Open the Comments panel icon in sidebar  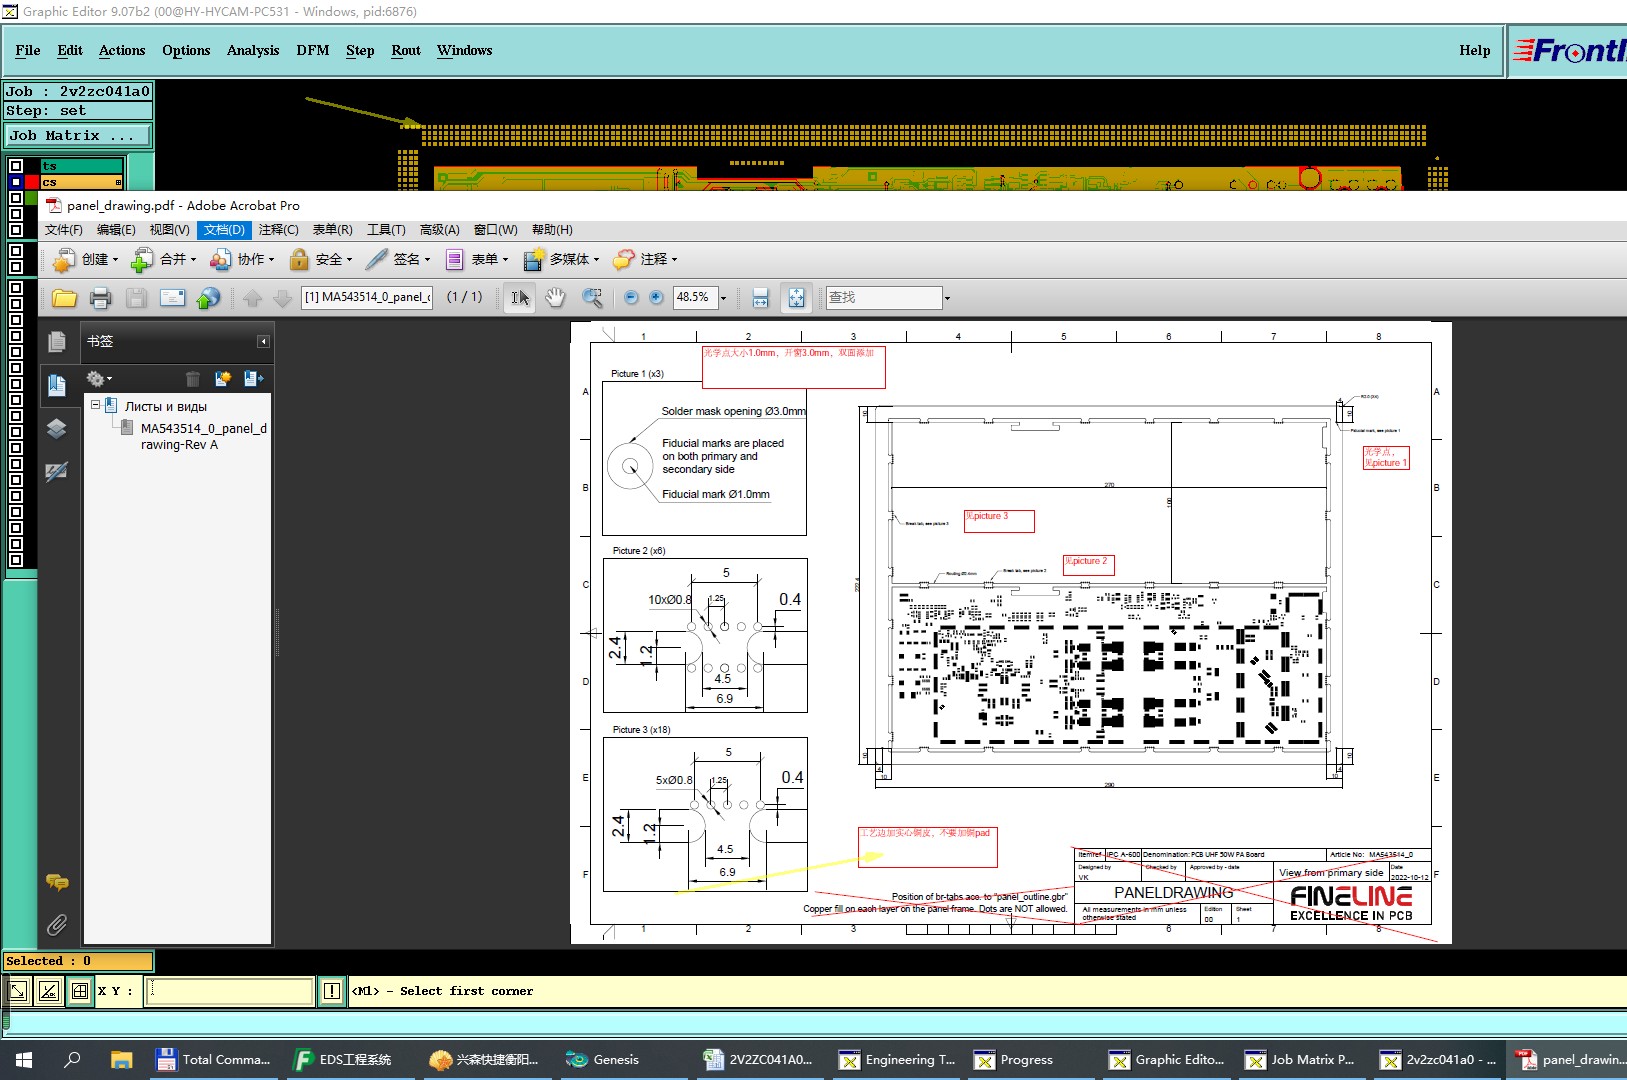pos(57,881)
